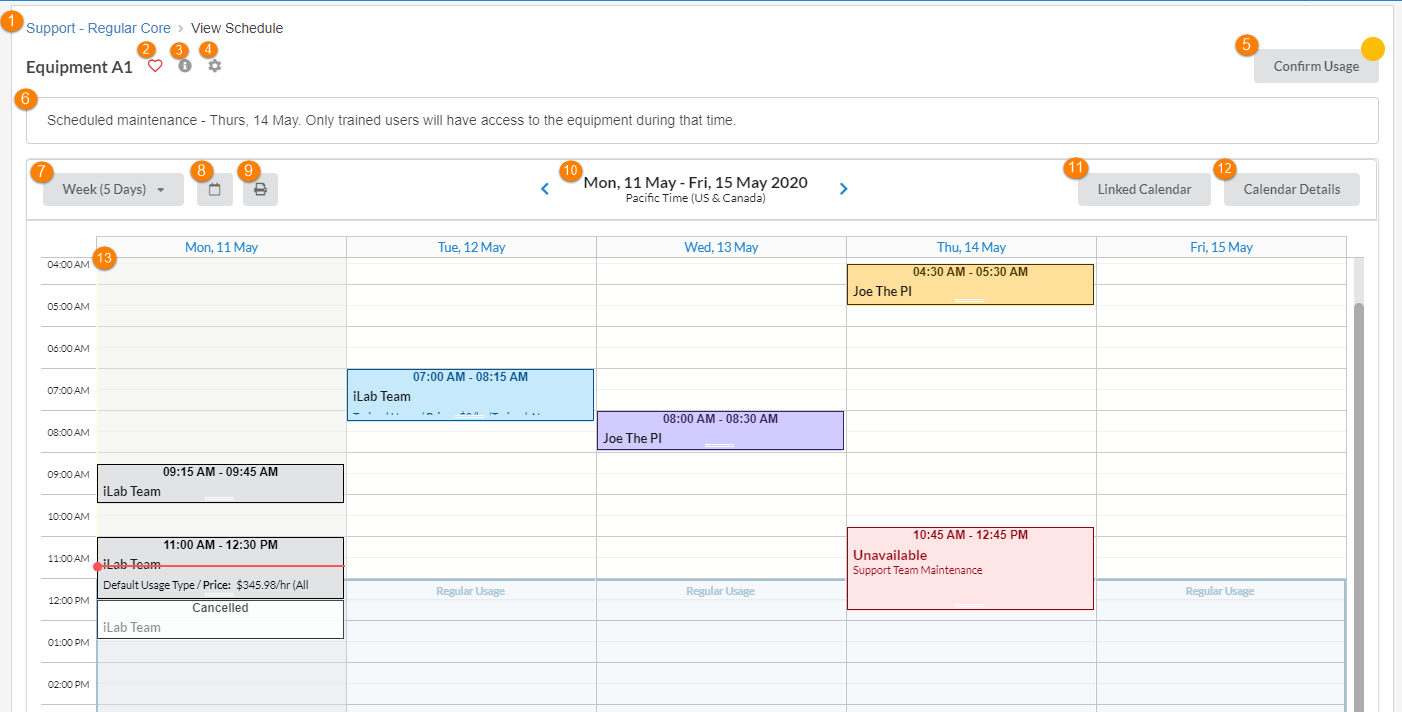The width and height of the screenshot is (1402, 712).
Task: Open the equipment info icon
Action: pyautogui.click(x=185, y=66)
